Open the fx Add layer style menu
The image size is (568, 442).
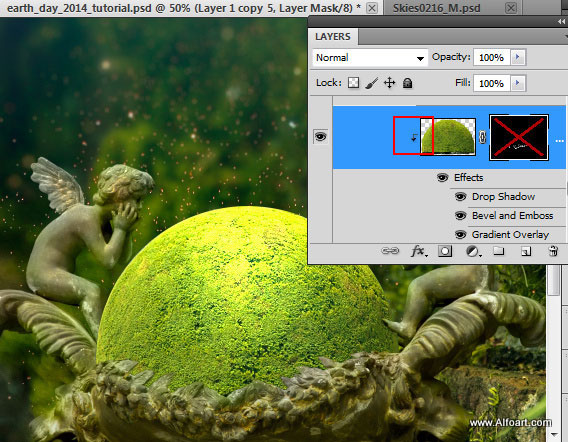(419, 251)
